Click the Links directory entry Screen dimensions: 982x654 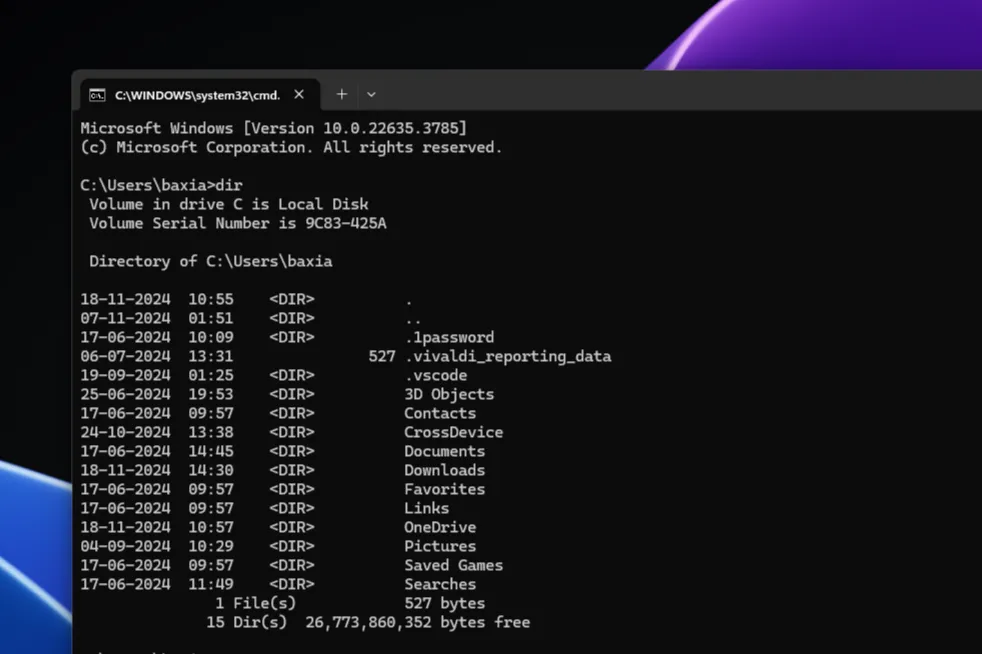pyautogui.click(x=426, y=509)
